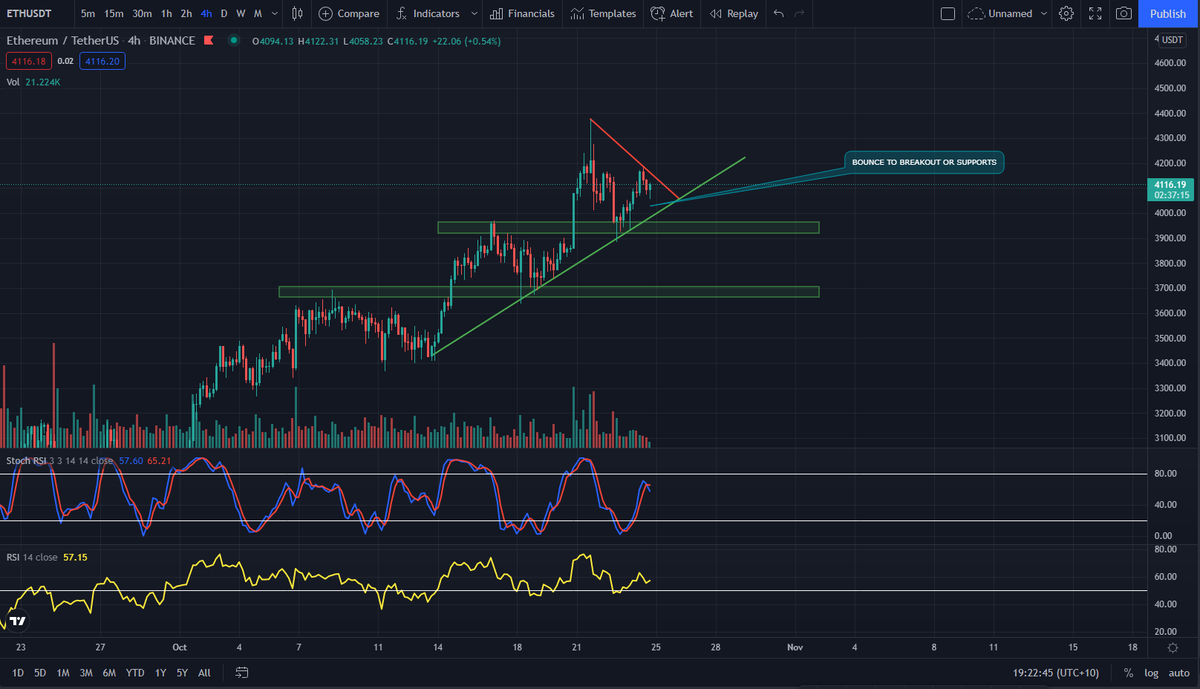Image resolution: width=1200 pixels, height=689 pixels.
Task: Select the M monthly timeframe
Action: (258, 14)
